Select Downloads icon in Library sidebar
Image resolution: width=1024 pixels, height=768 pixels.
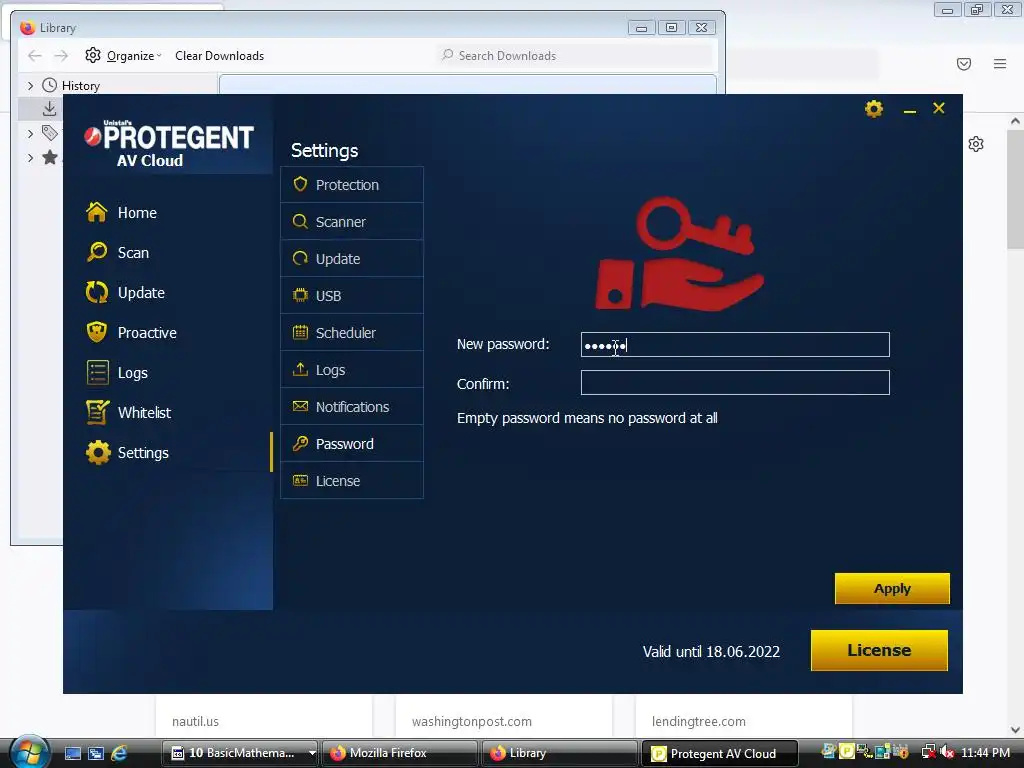point(49,108)
